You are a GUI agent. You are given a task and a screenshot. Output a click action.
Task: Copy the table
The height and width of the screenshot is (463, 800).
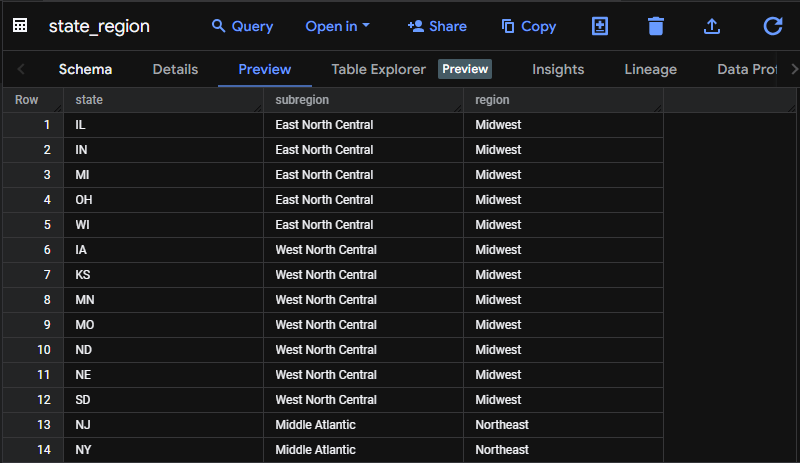pyautogui.click(x=529, y=26)
